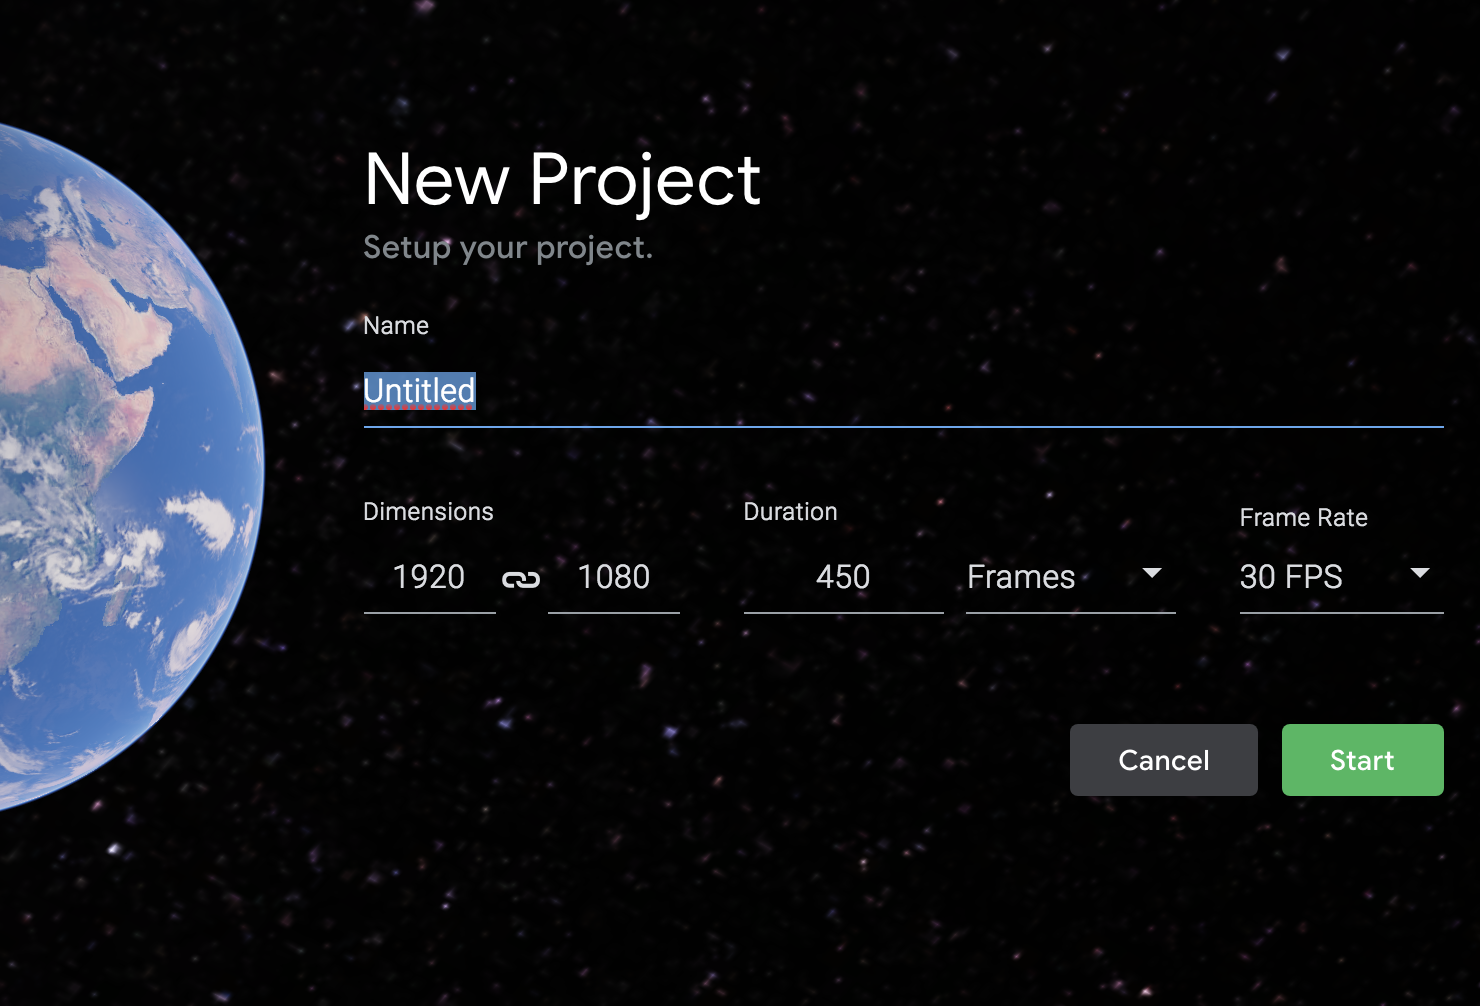This screenshot has height=1006, width=1480.
Task: Click the dropdown arrow beside Frames
Action: (x=1152, y=574)
